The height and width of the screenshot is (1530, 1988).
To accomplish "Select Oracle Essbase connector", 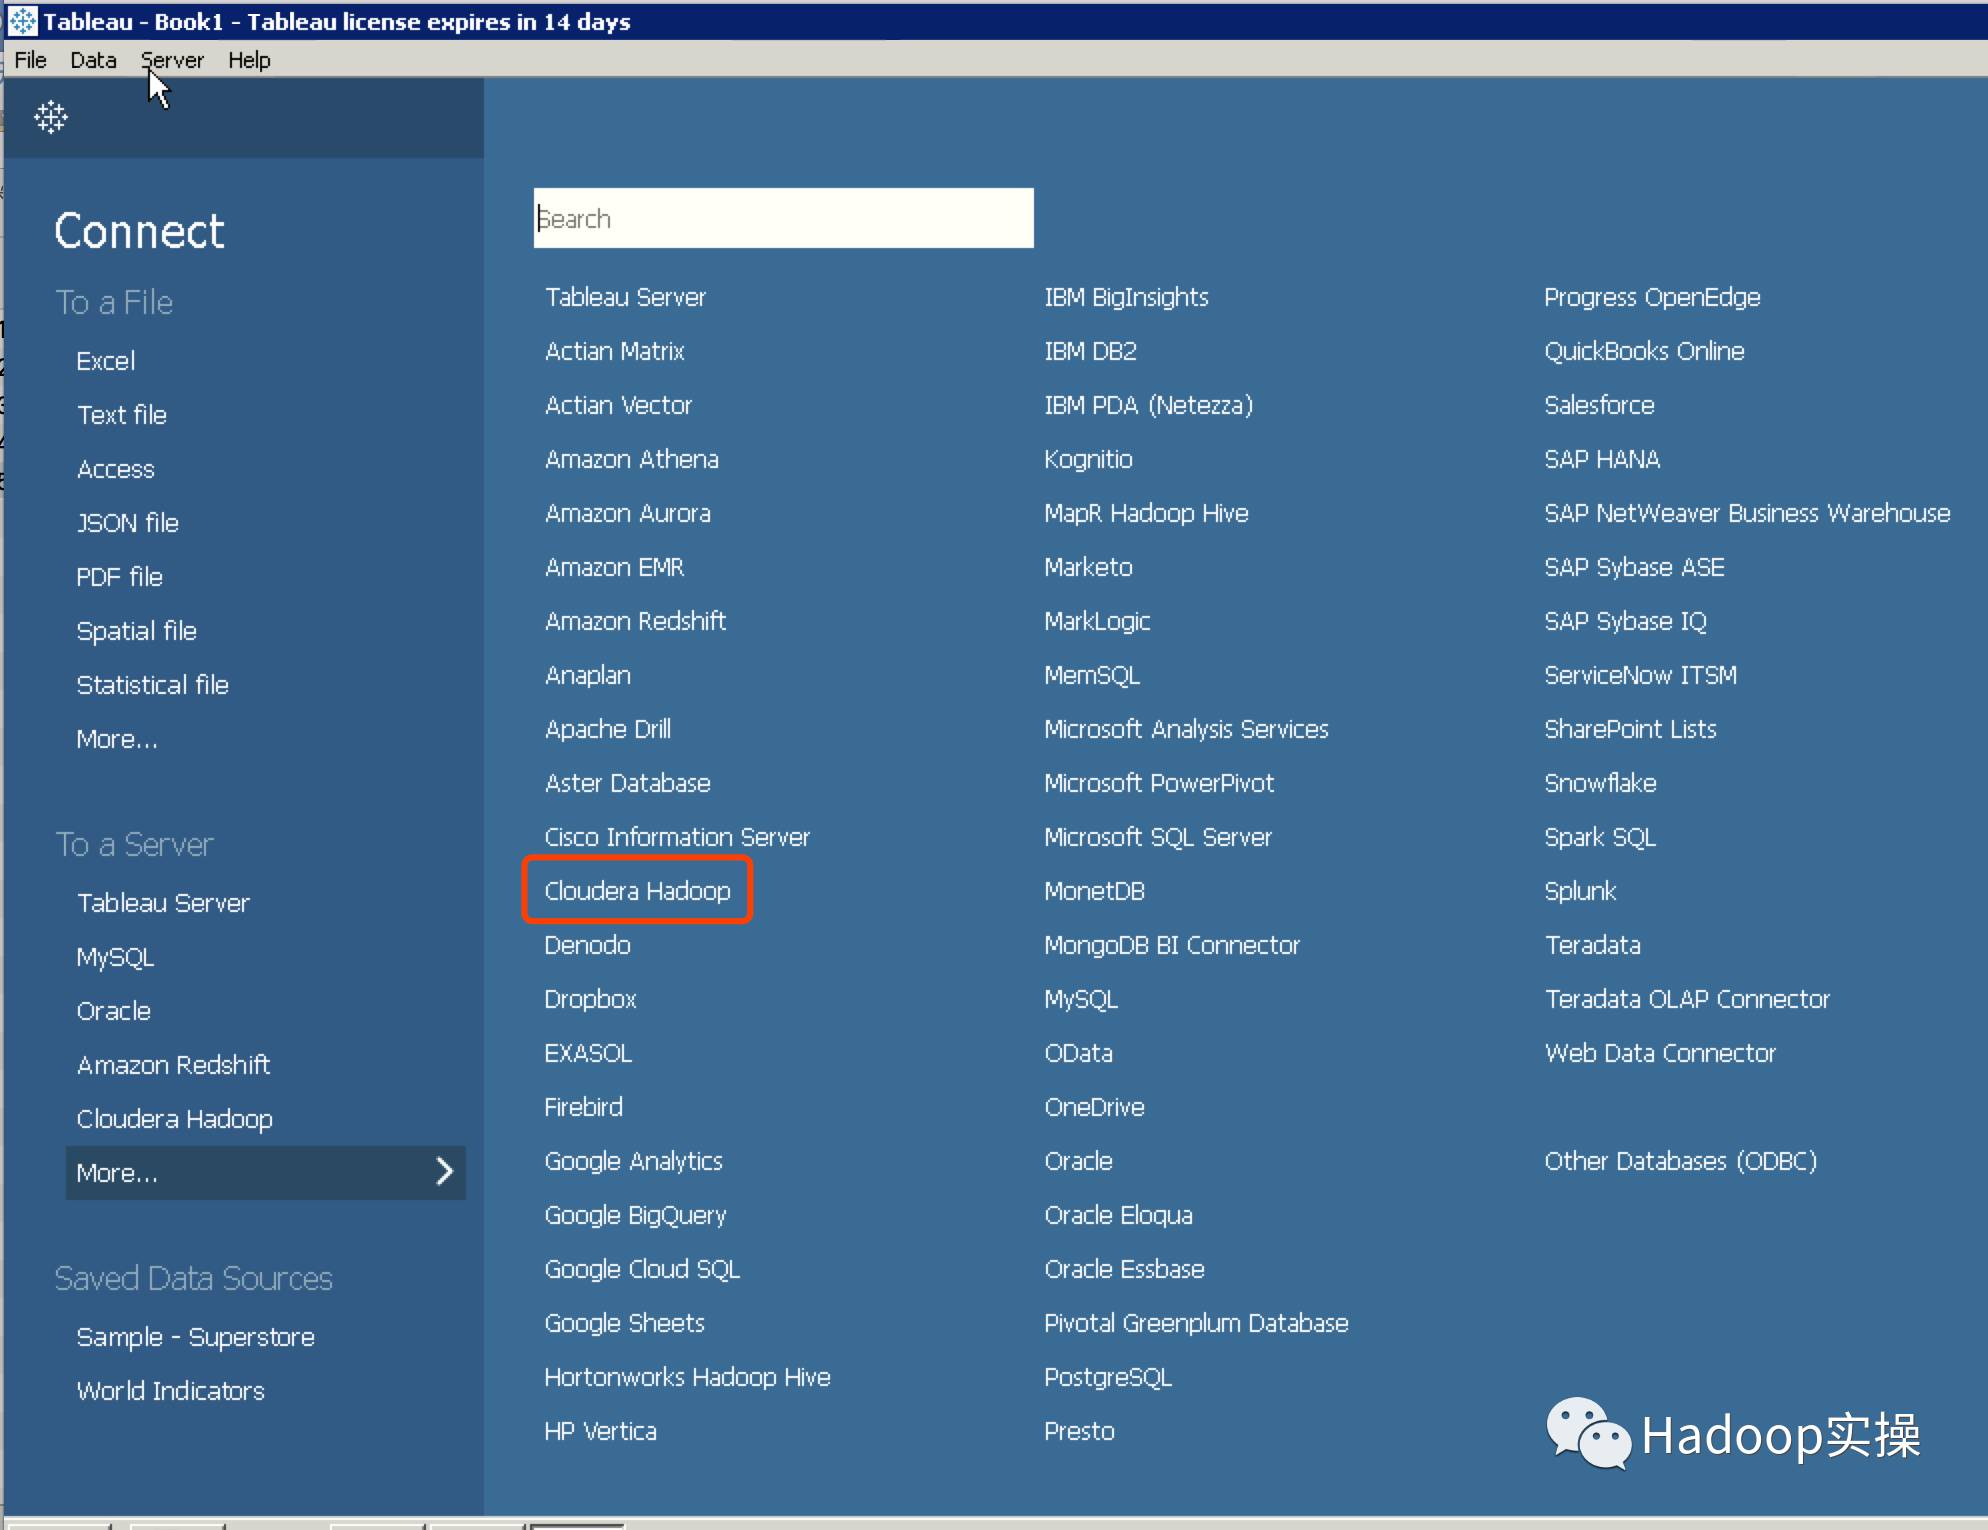I will coord(1125,1269).
